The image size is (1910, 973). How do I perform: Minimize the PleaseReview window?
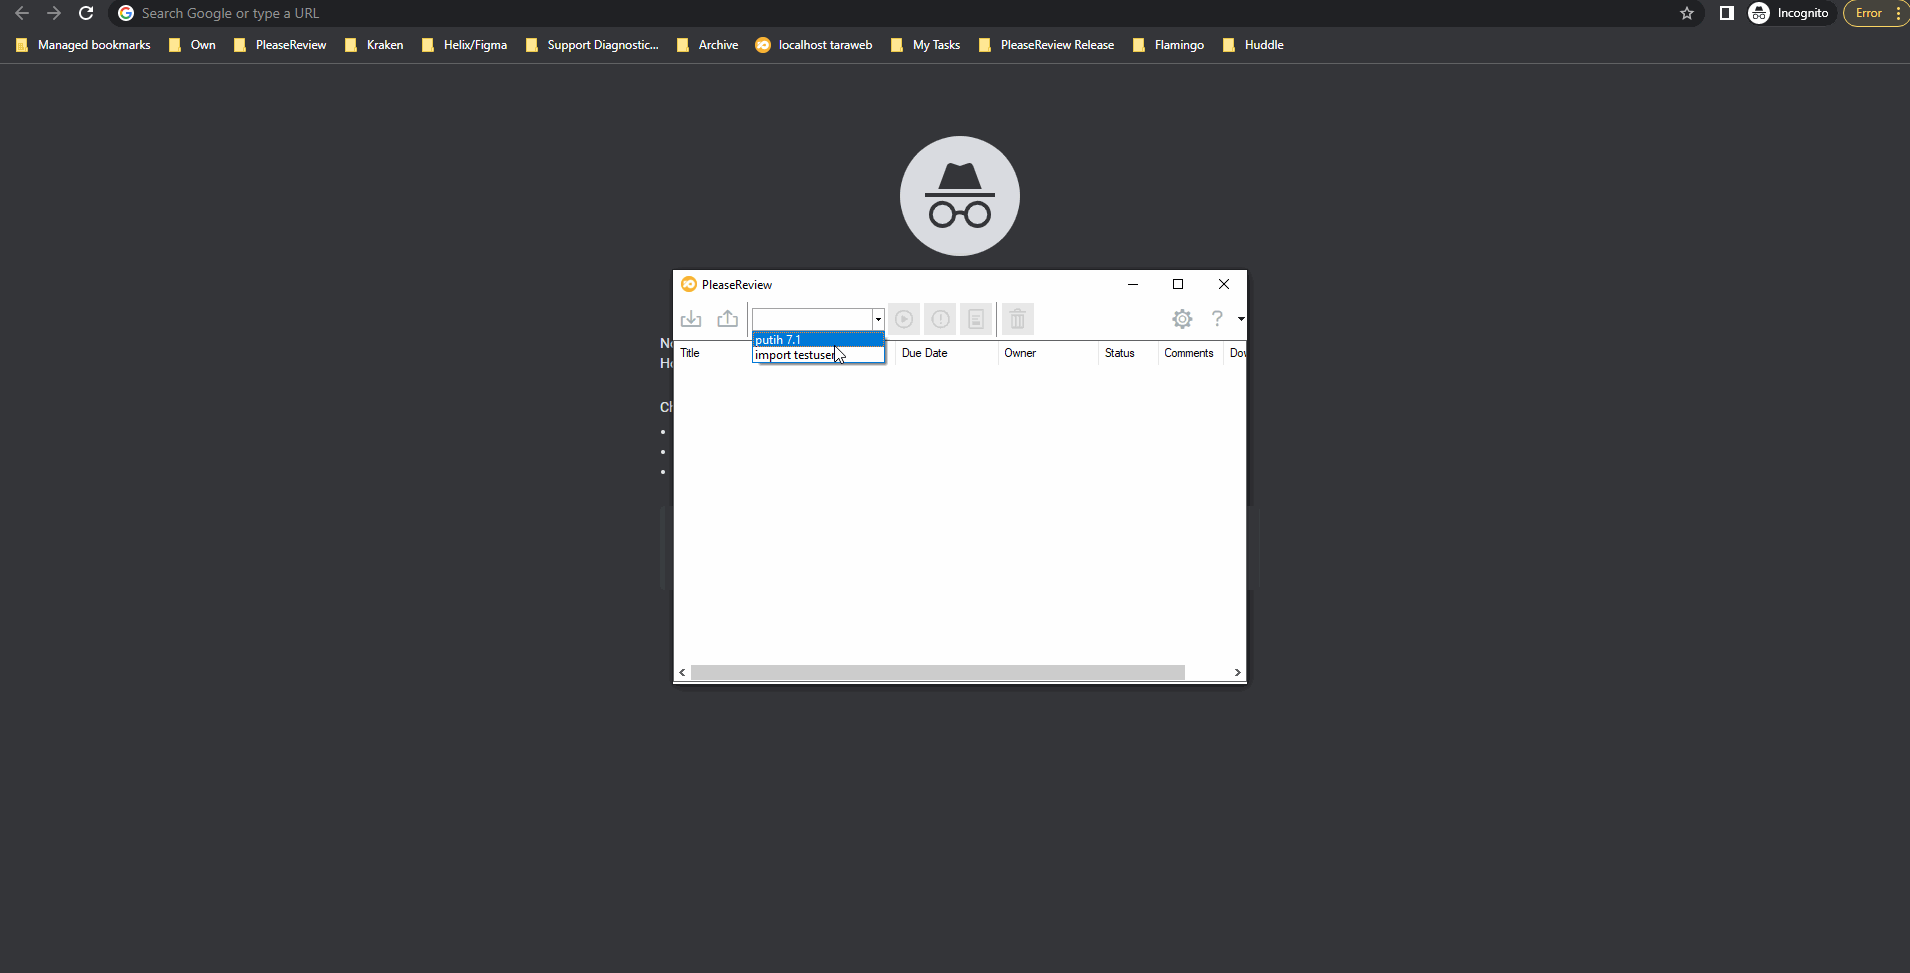click(x=1133, y=284)
